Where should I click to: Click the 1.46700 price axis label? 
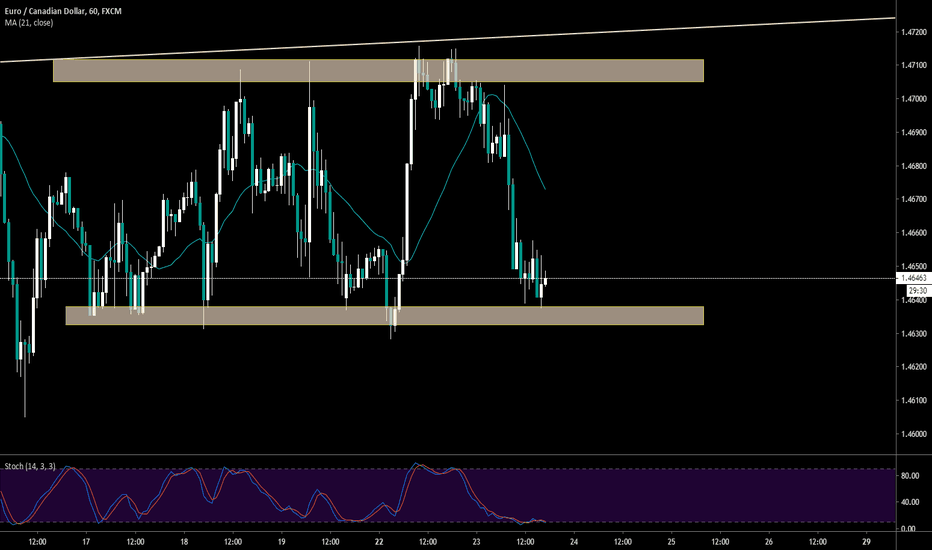914,199
